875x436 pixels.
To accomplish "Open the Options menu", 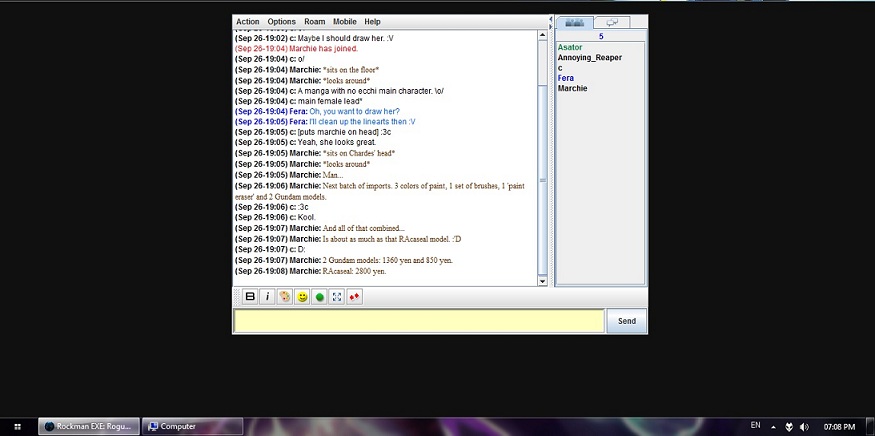I will 281,22.
